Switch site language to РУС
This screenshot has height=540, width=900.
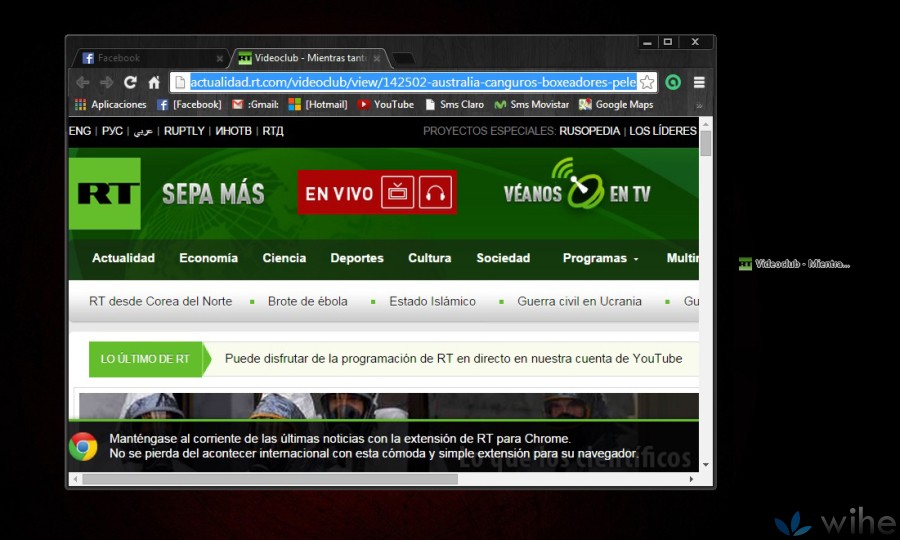click(112, 131)
